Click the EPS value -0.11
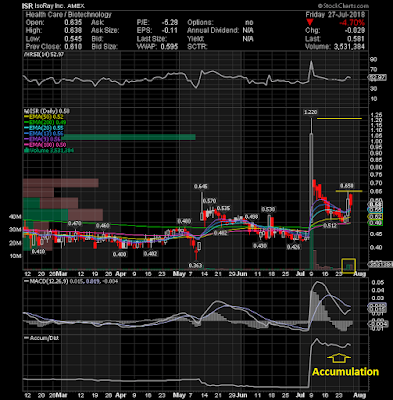Viewport: 393px width, 400px height. point(170,30)
